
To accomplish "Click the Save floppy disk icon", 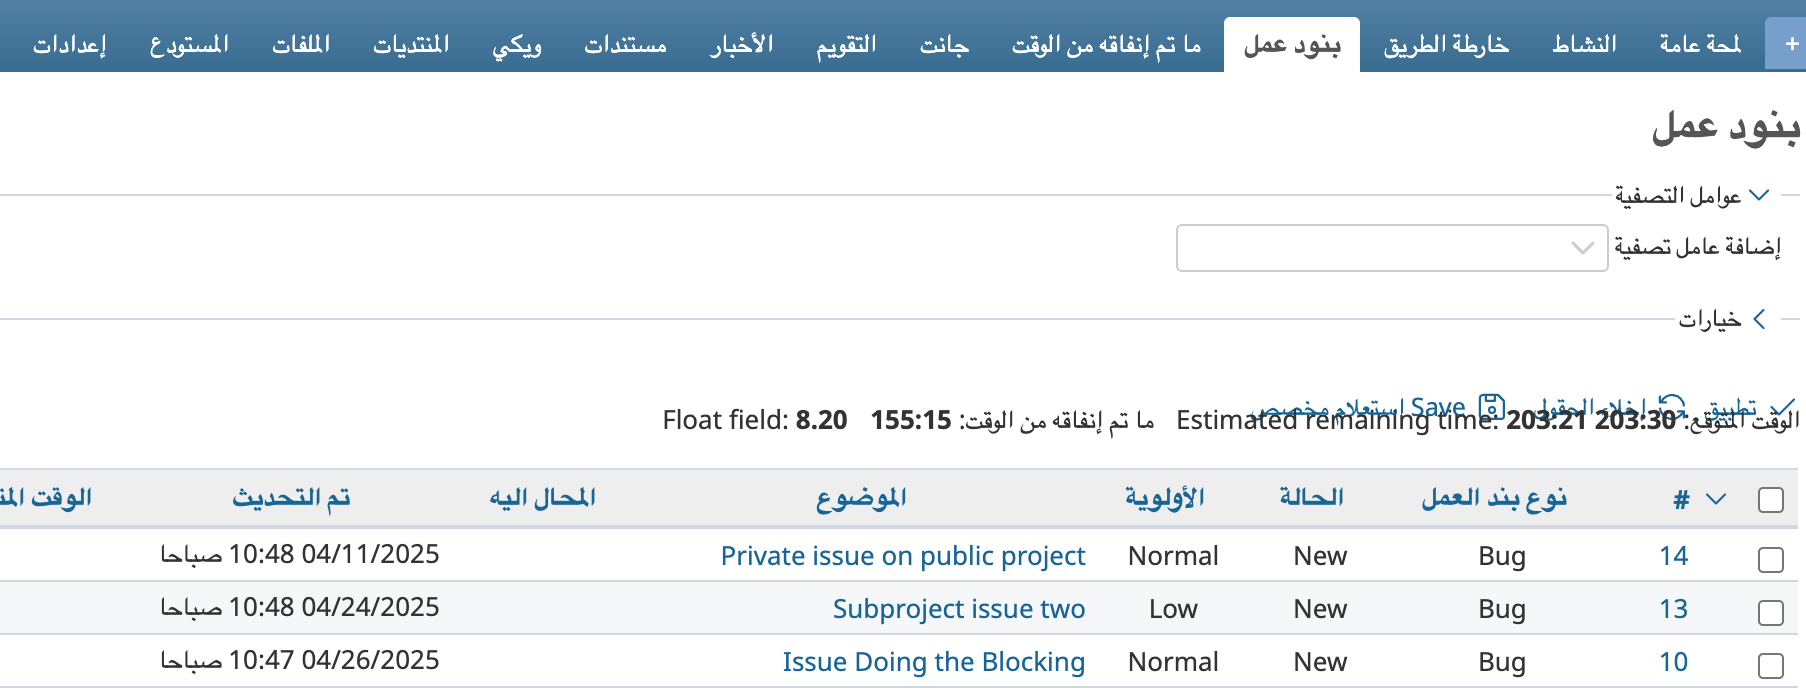I will (1491, 407).
